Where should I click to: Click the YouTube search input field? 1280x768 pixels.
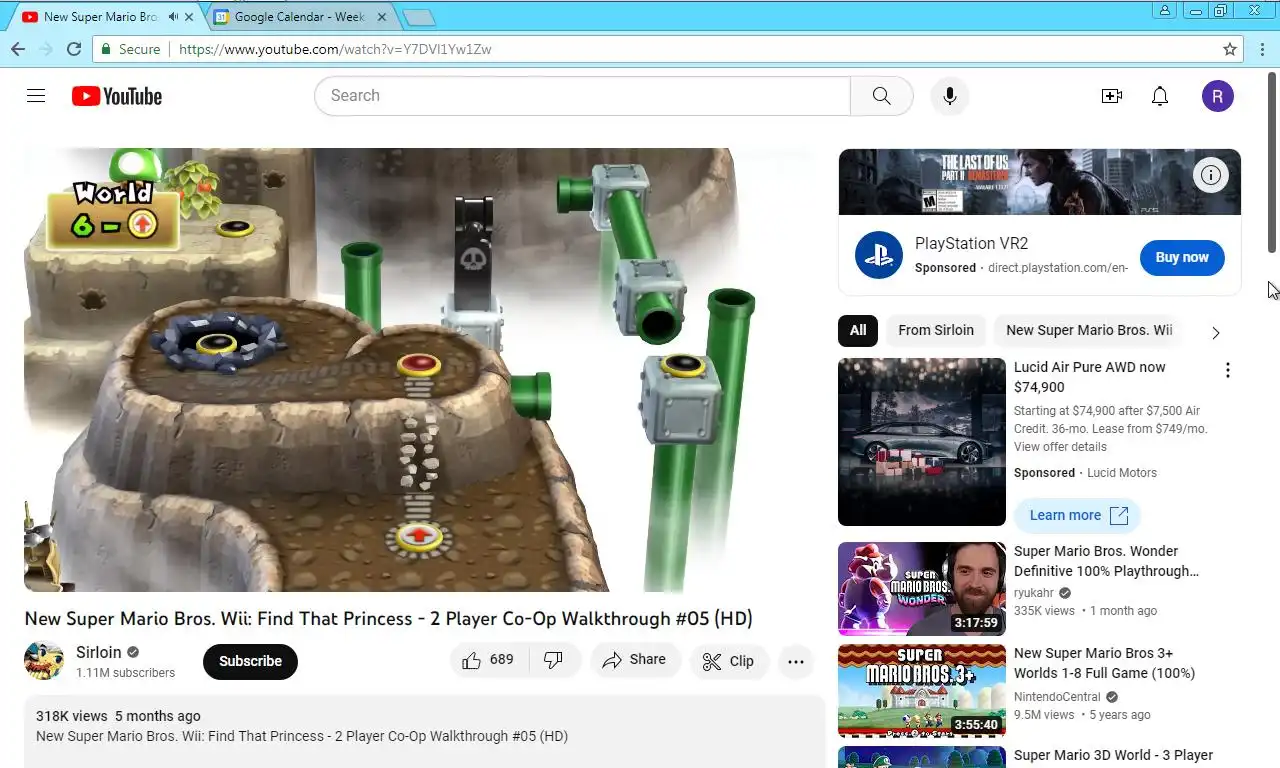582,96
